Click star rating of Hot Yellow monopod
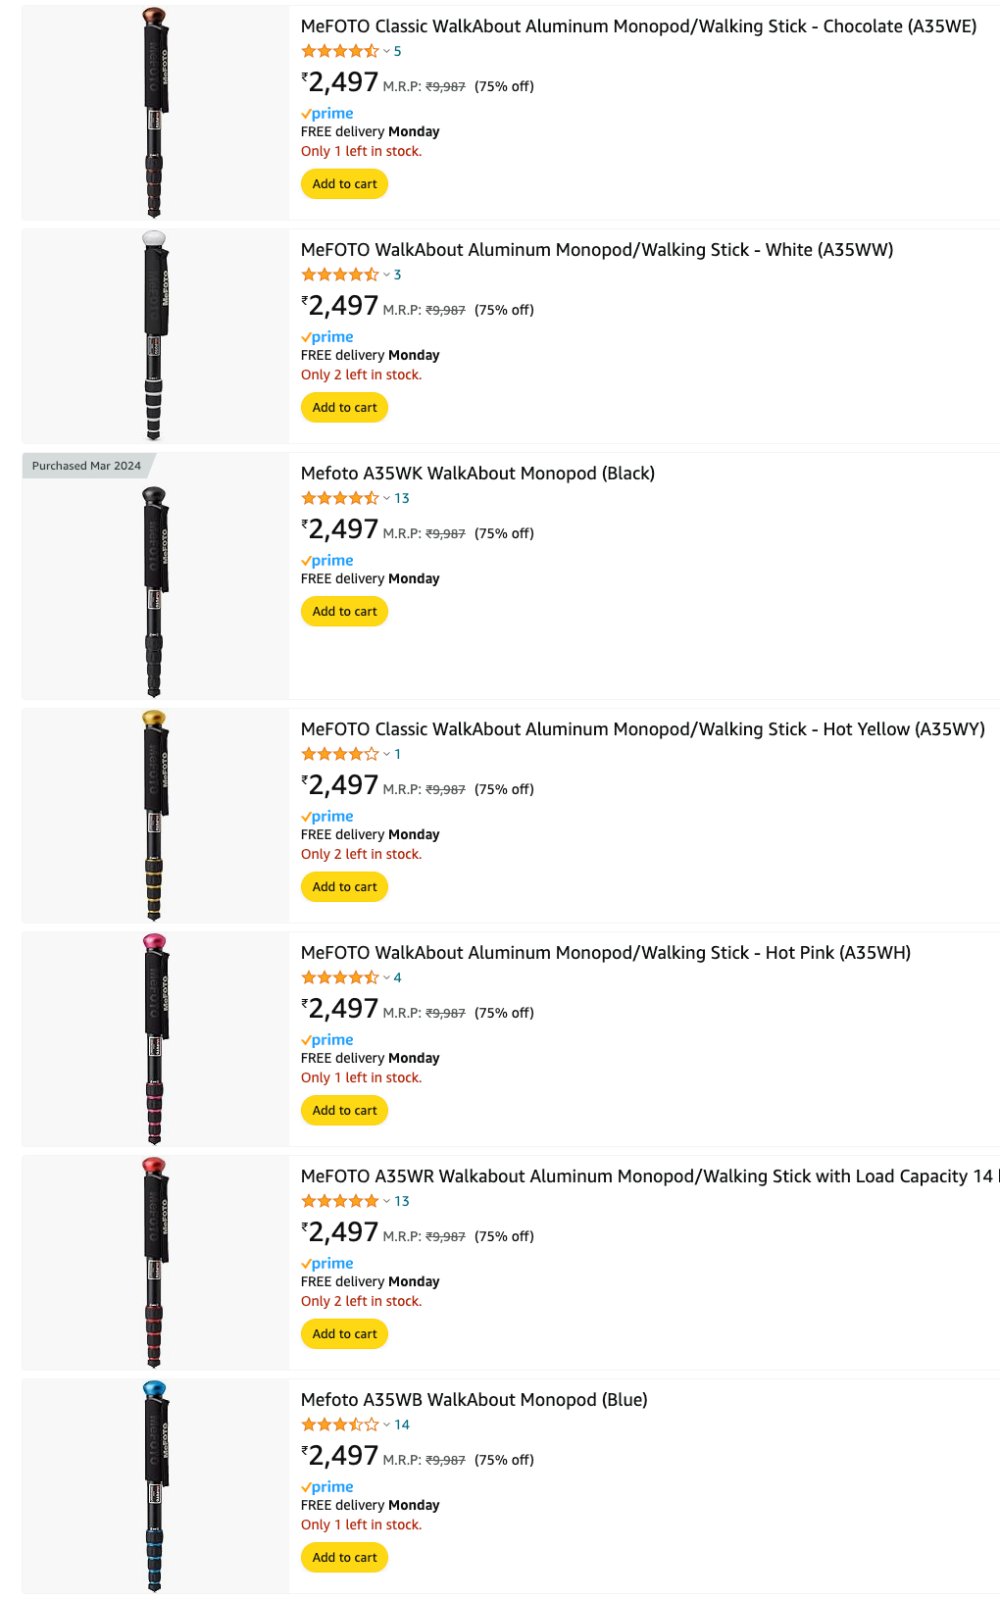 click(x=340, y=754)
